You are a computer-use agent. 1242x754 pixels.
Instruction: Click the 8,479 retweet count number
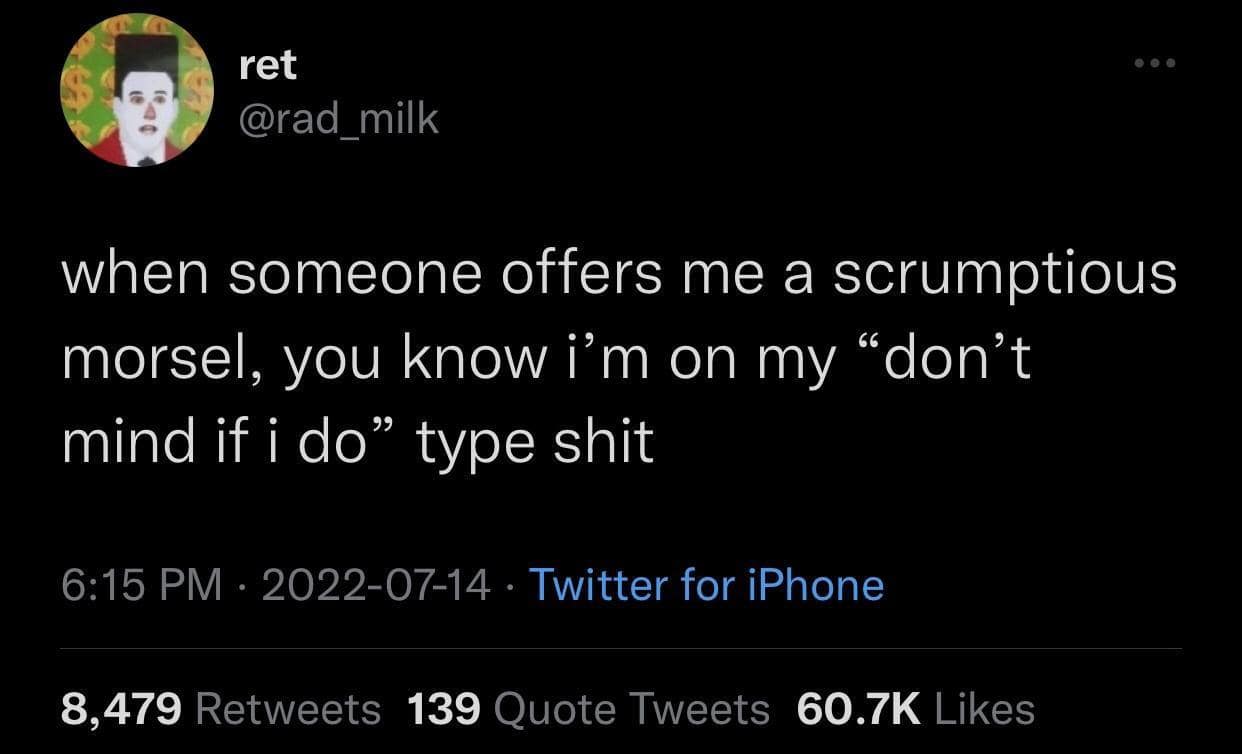122,709
